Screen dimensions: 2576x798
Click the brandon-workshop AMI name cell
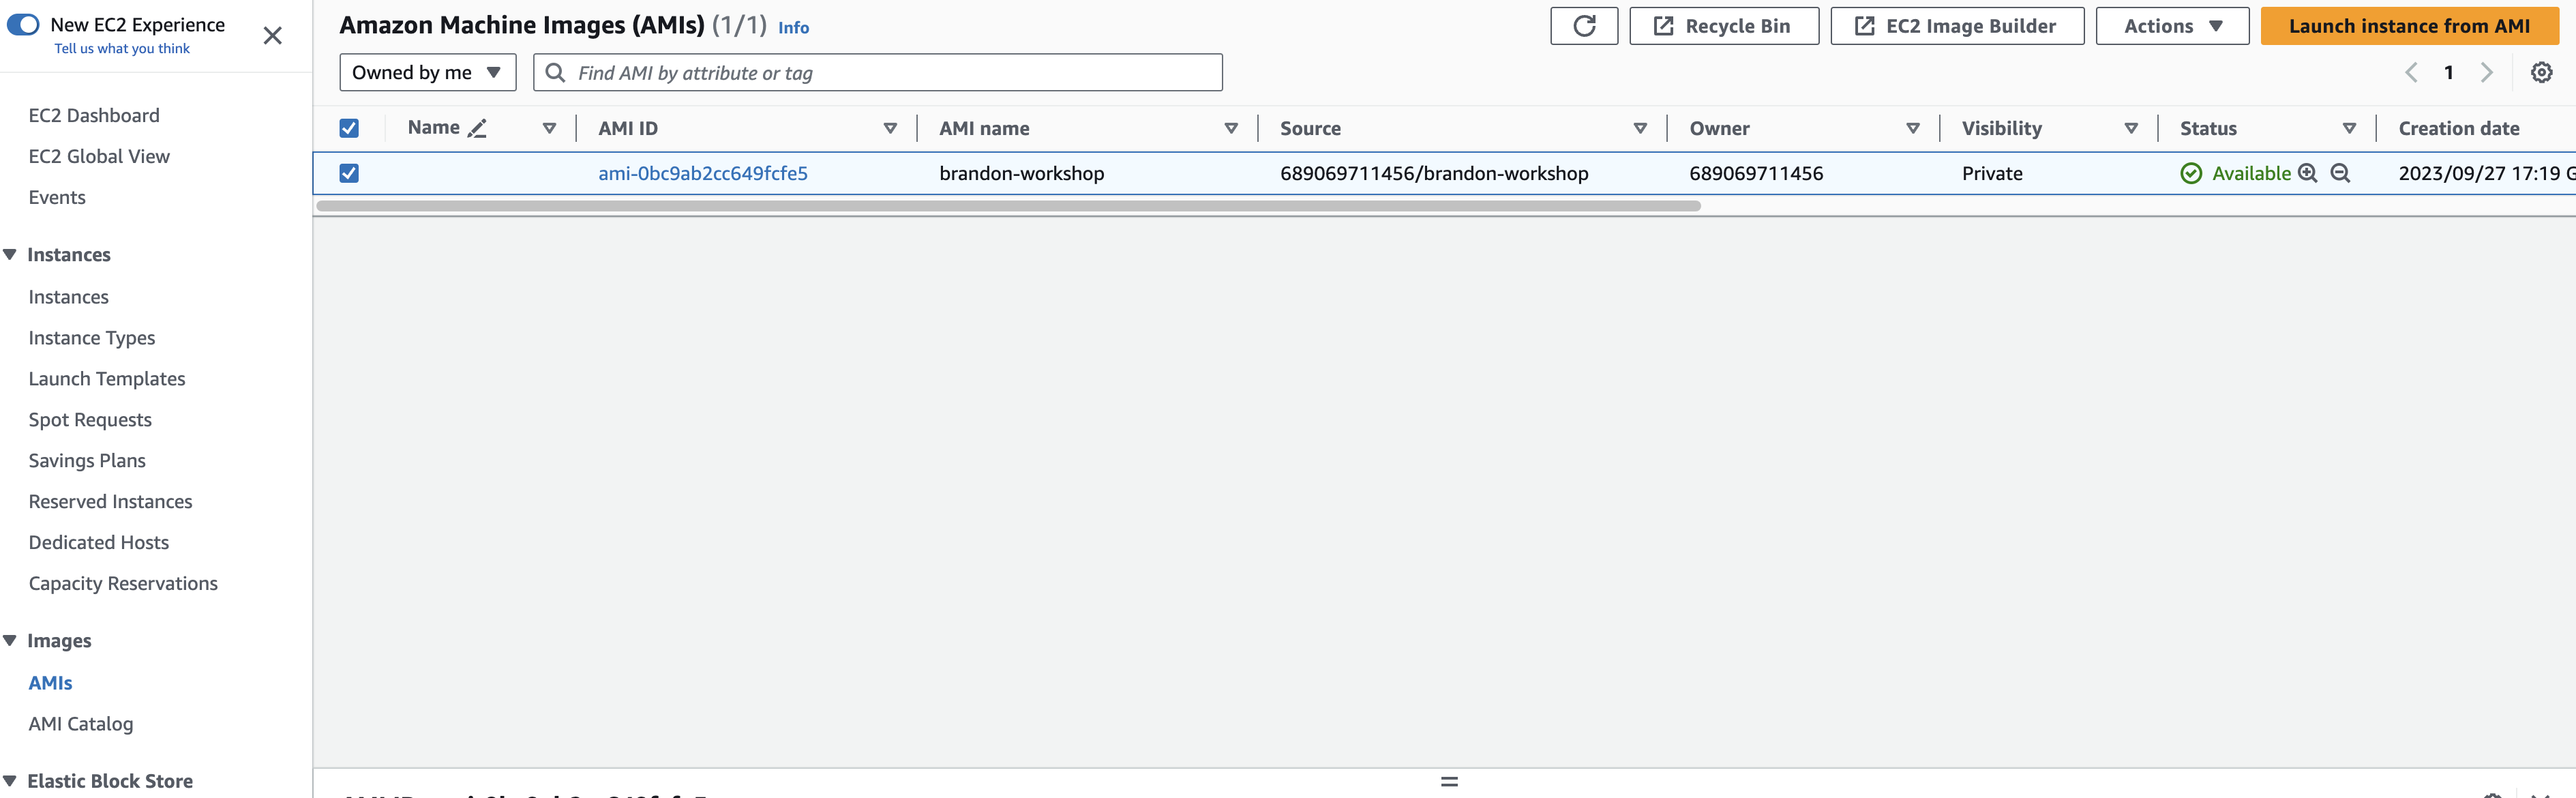click(x=1021, y=173)
